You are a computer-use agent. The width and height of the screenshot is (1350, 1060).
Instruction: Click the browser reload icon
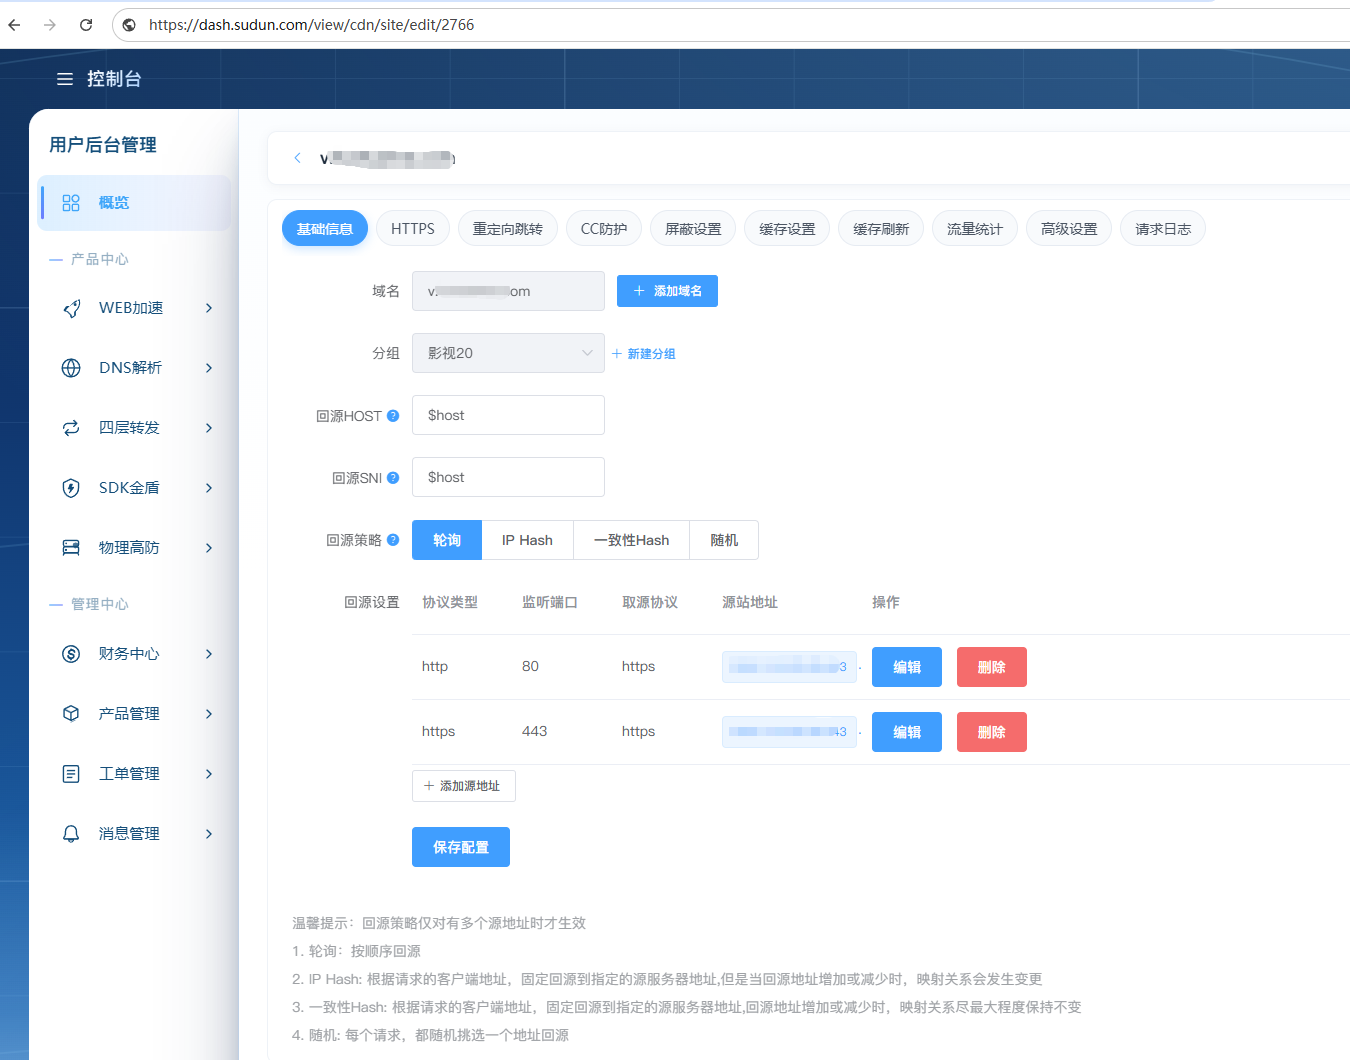pyautogui.click(x=86, y=25)
